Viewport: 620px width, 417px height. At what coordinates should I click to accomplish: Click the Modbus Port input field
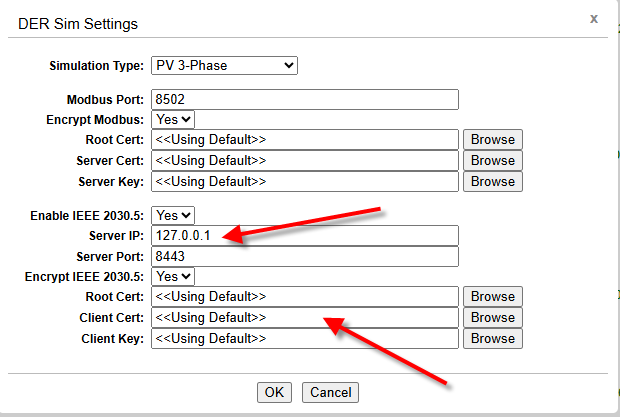[x=305, y=100]
